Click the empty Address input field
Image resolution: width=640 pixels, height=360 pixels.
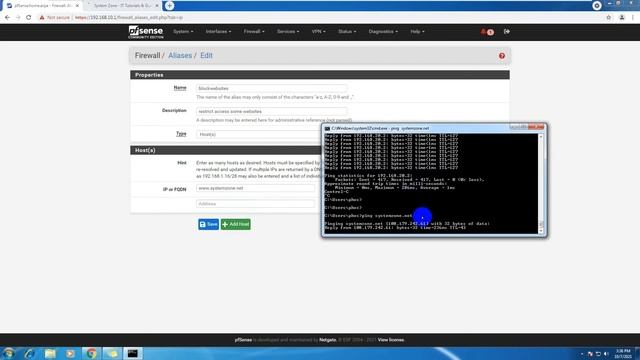[256, 204]
